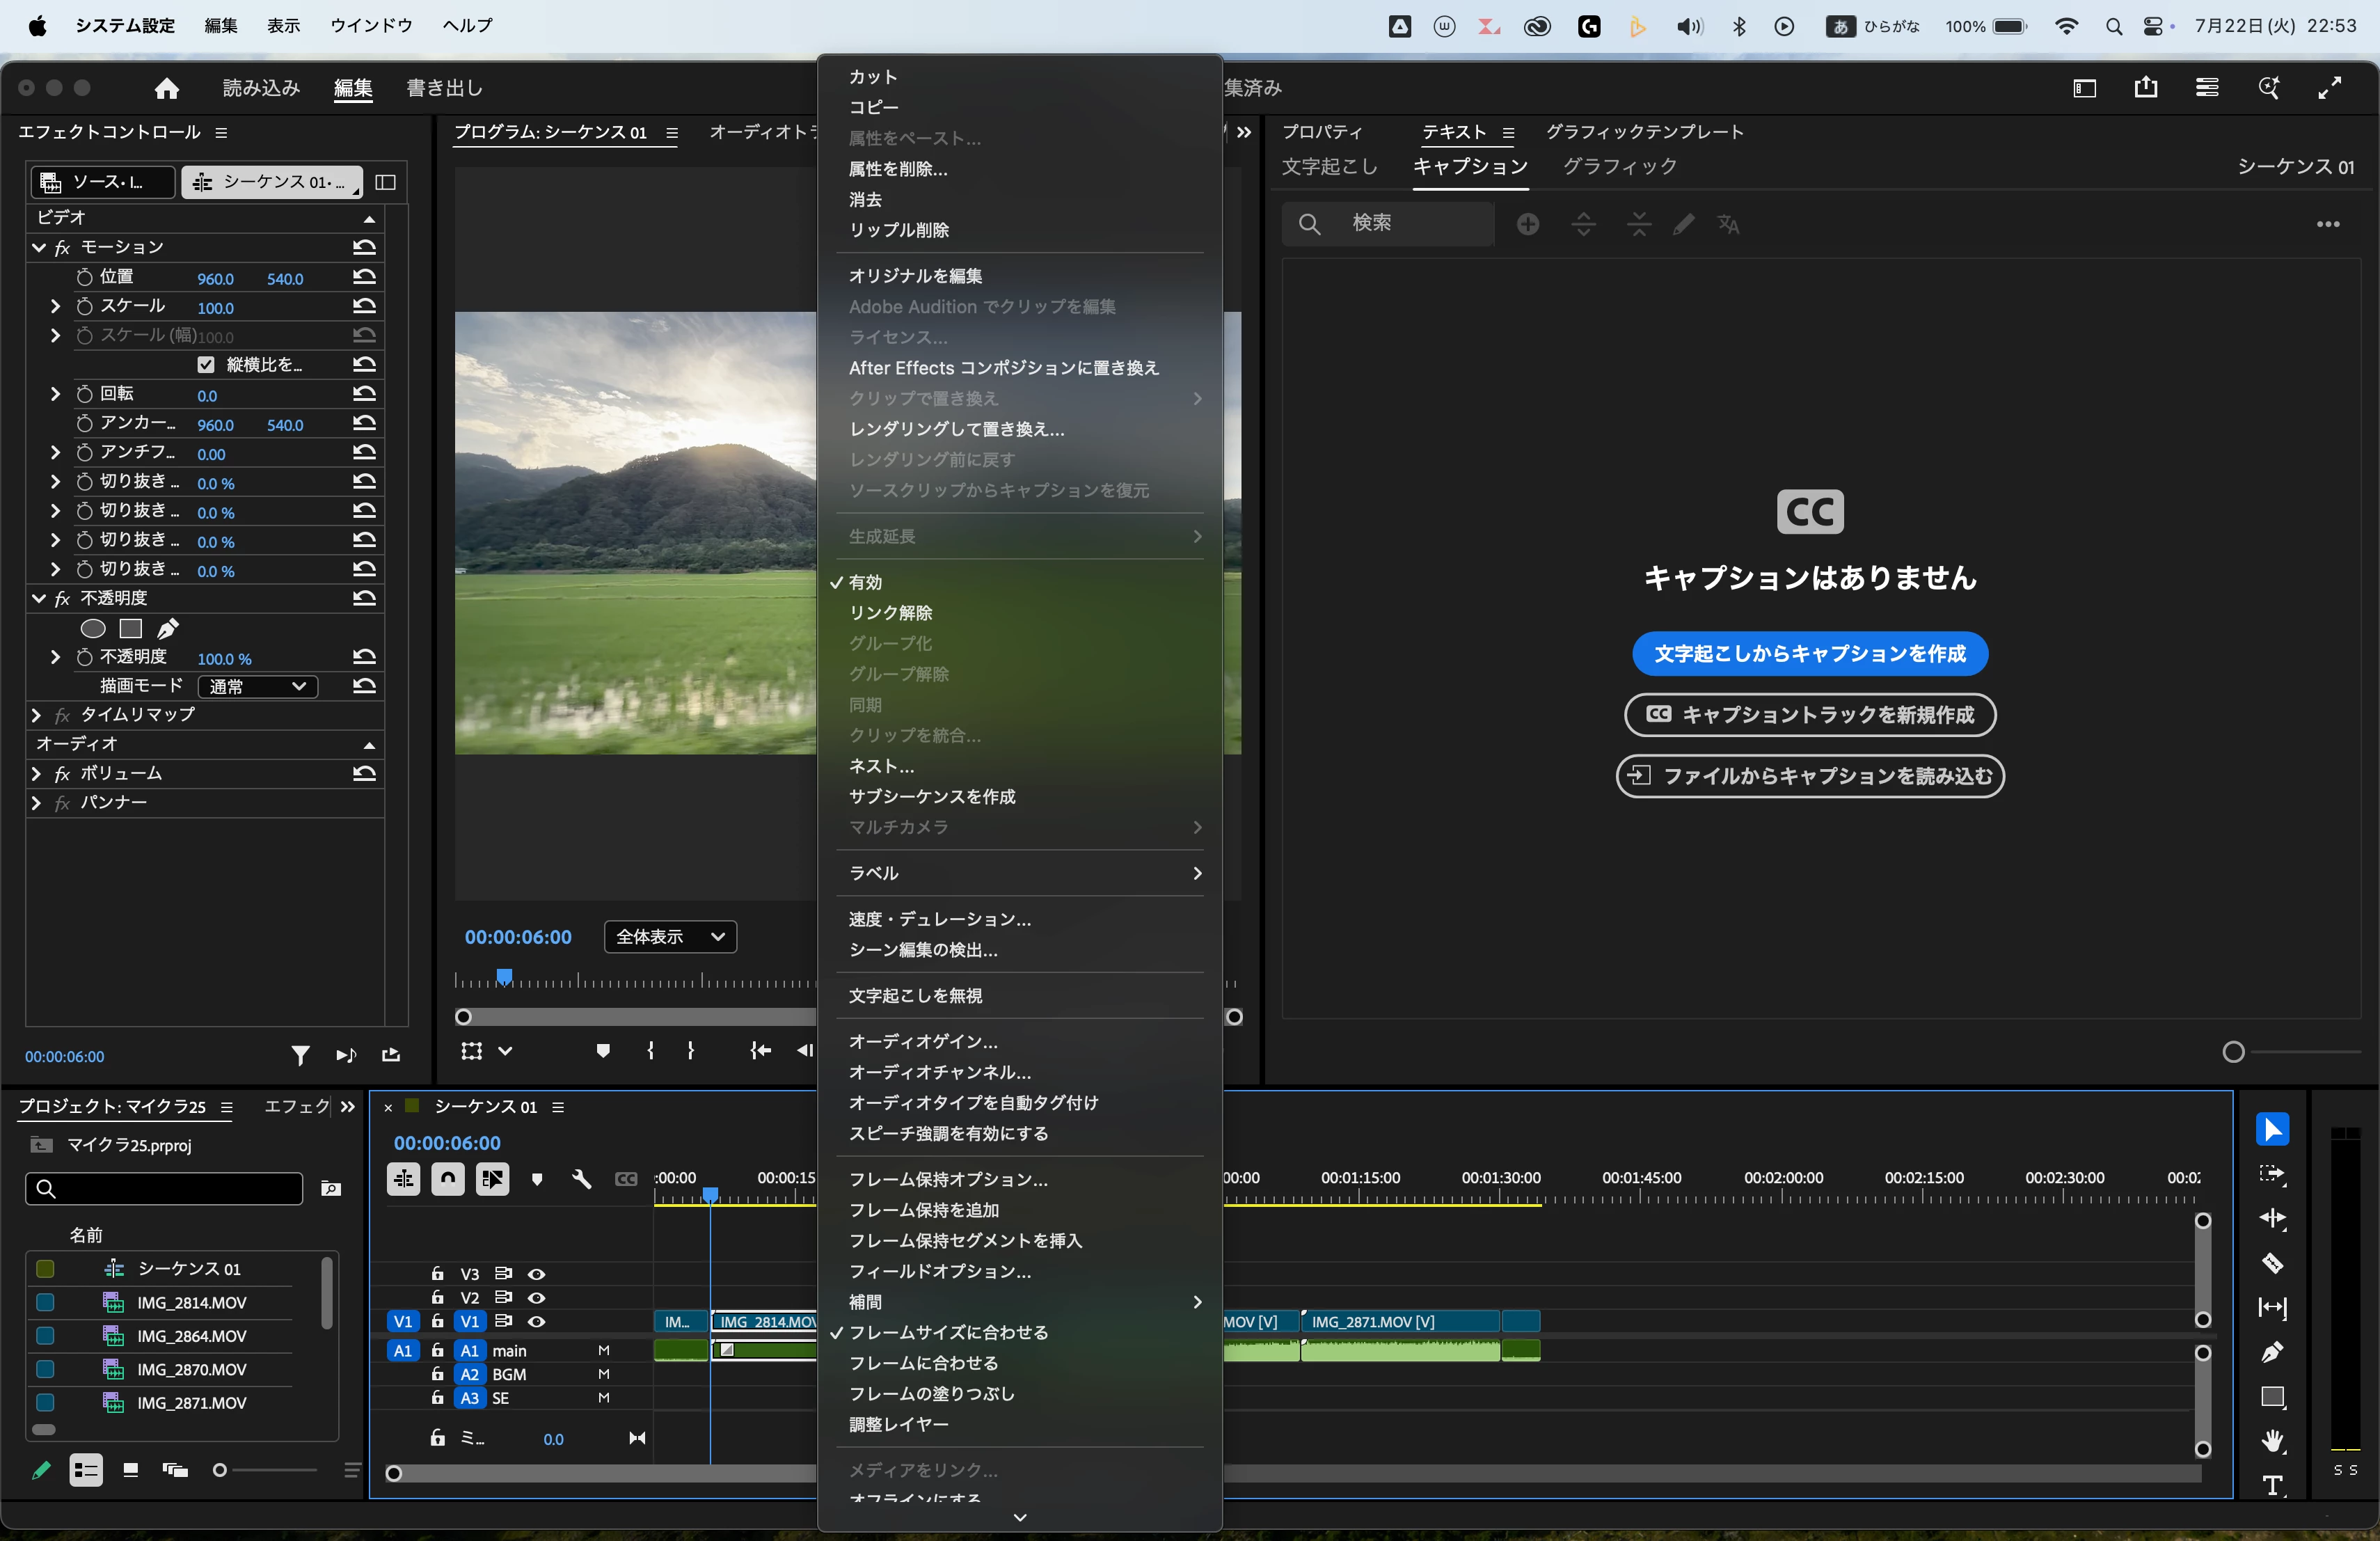Select ネスト from the context menu
Screen dimensions: 2380x1541
pyautogui.click(x=880, y=766)
